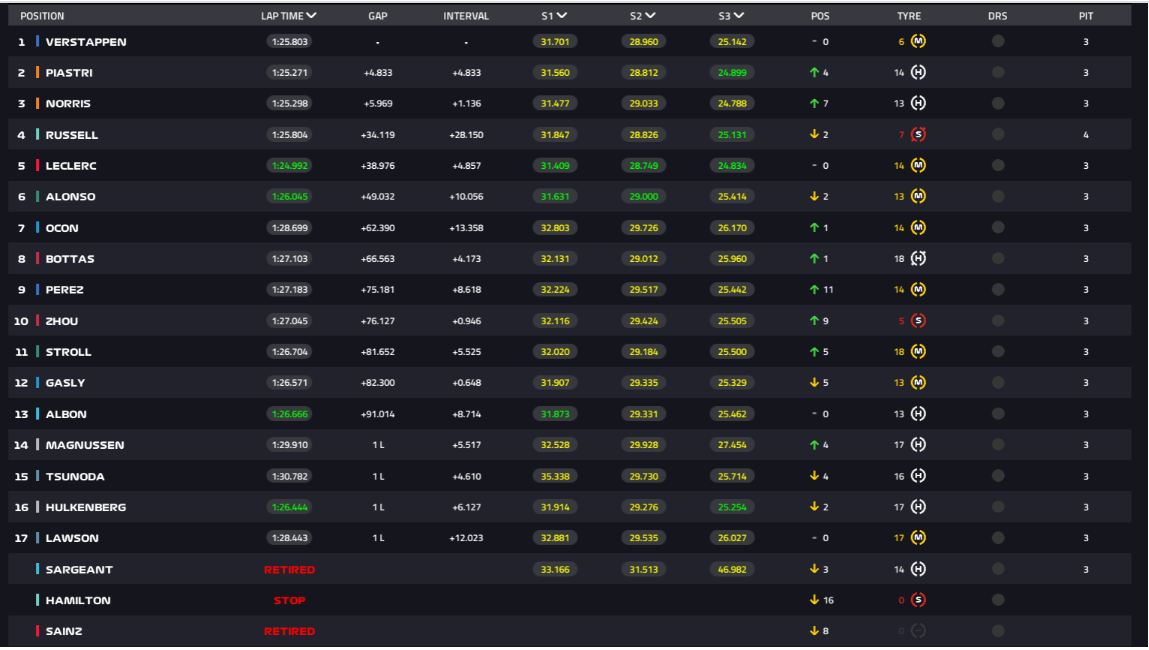This screenshot has width=1149, height=650.
Task: Click Bottas's hard tyre icon
Action: coord(918,259)
